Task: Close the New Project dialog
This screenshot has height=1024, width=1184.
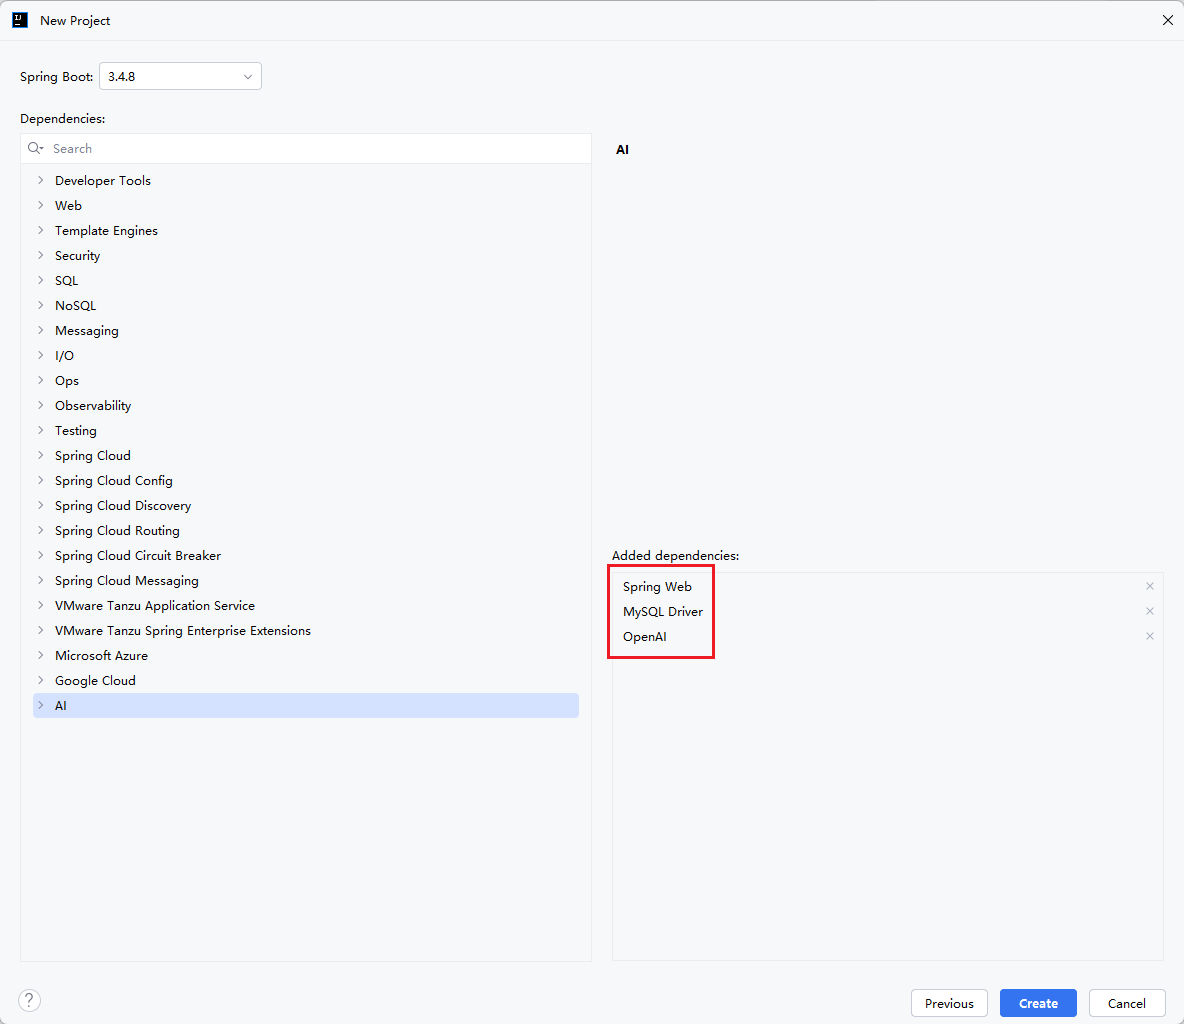Action: [x=1167, y=20]
